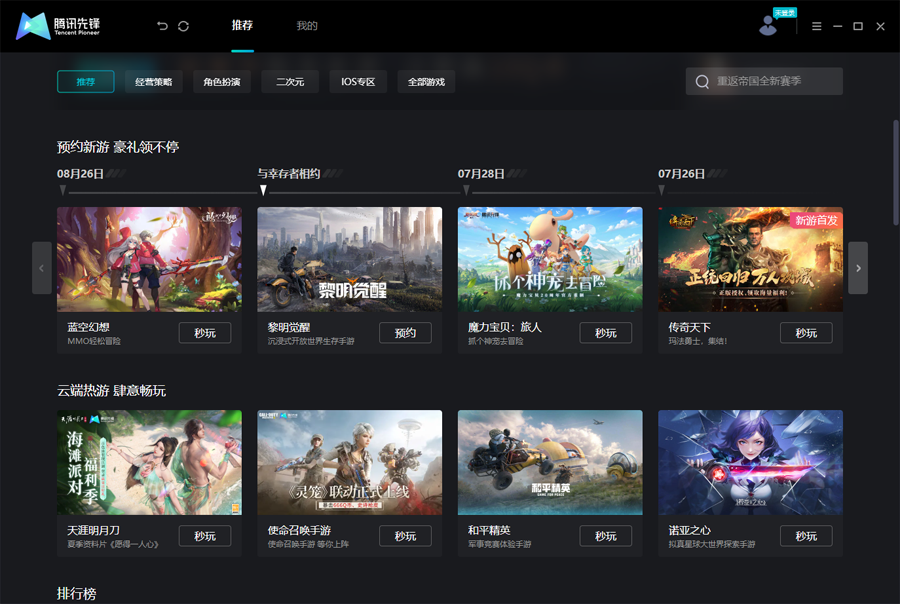The height and width of the screenshot is (604, 900).
Task: Click the Tencent Pioneer logo
Action: (58, 26)
